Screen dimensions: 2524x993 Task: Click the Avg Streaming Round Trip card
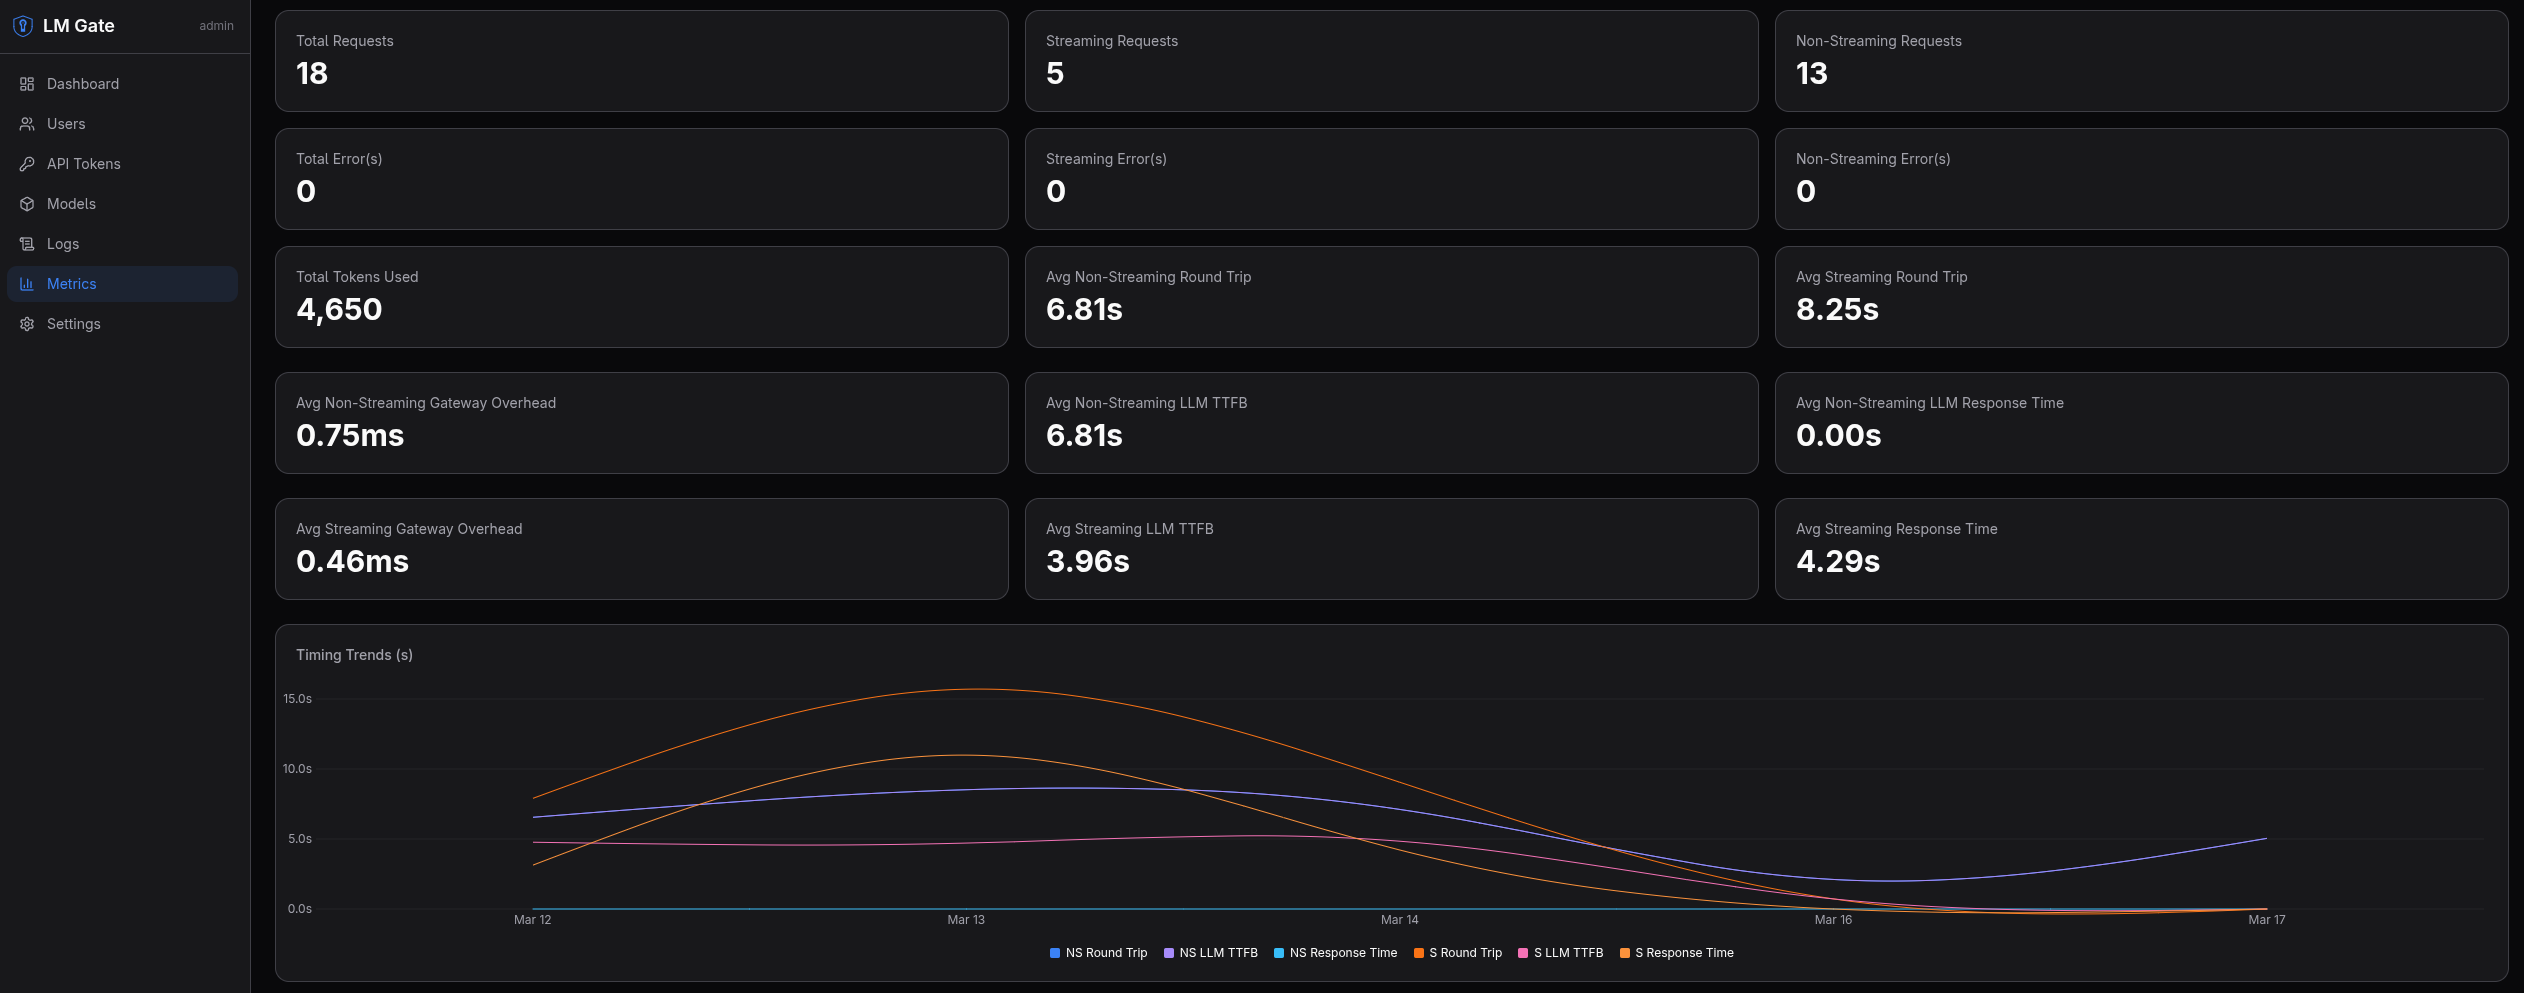pyautogui.click(x=2143, y=297)
